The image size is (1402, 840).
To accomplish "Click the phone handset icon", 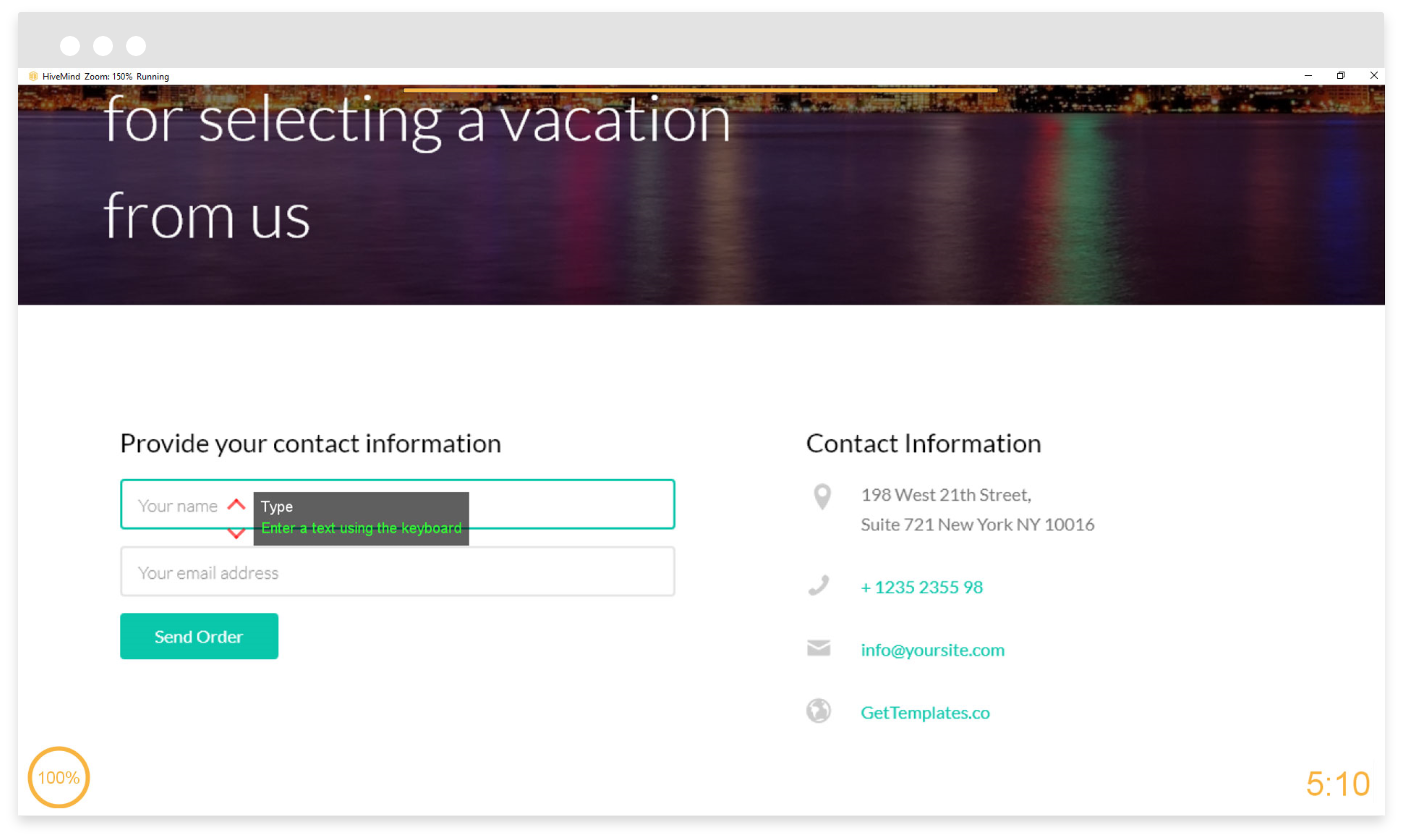I will [x=819, y=585].
